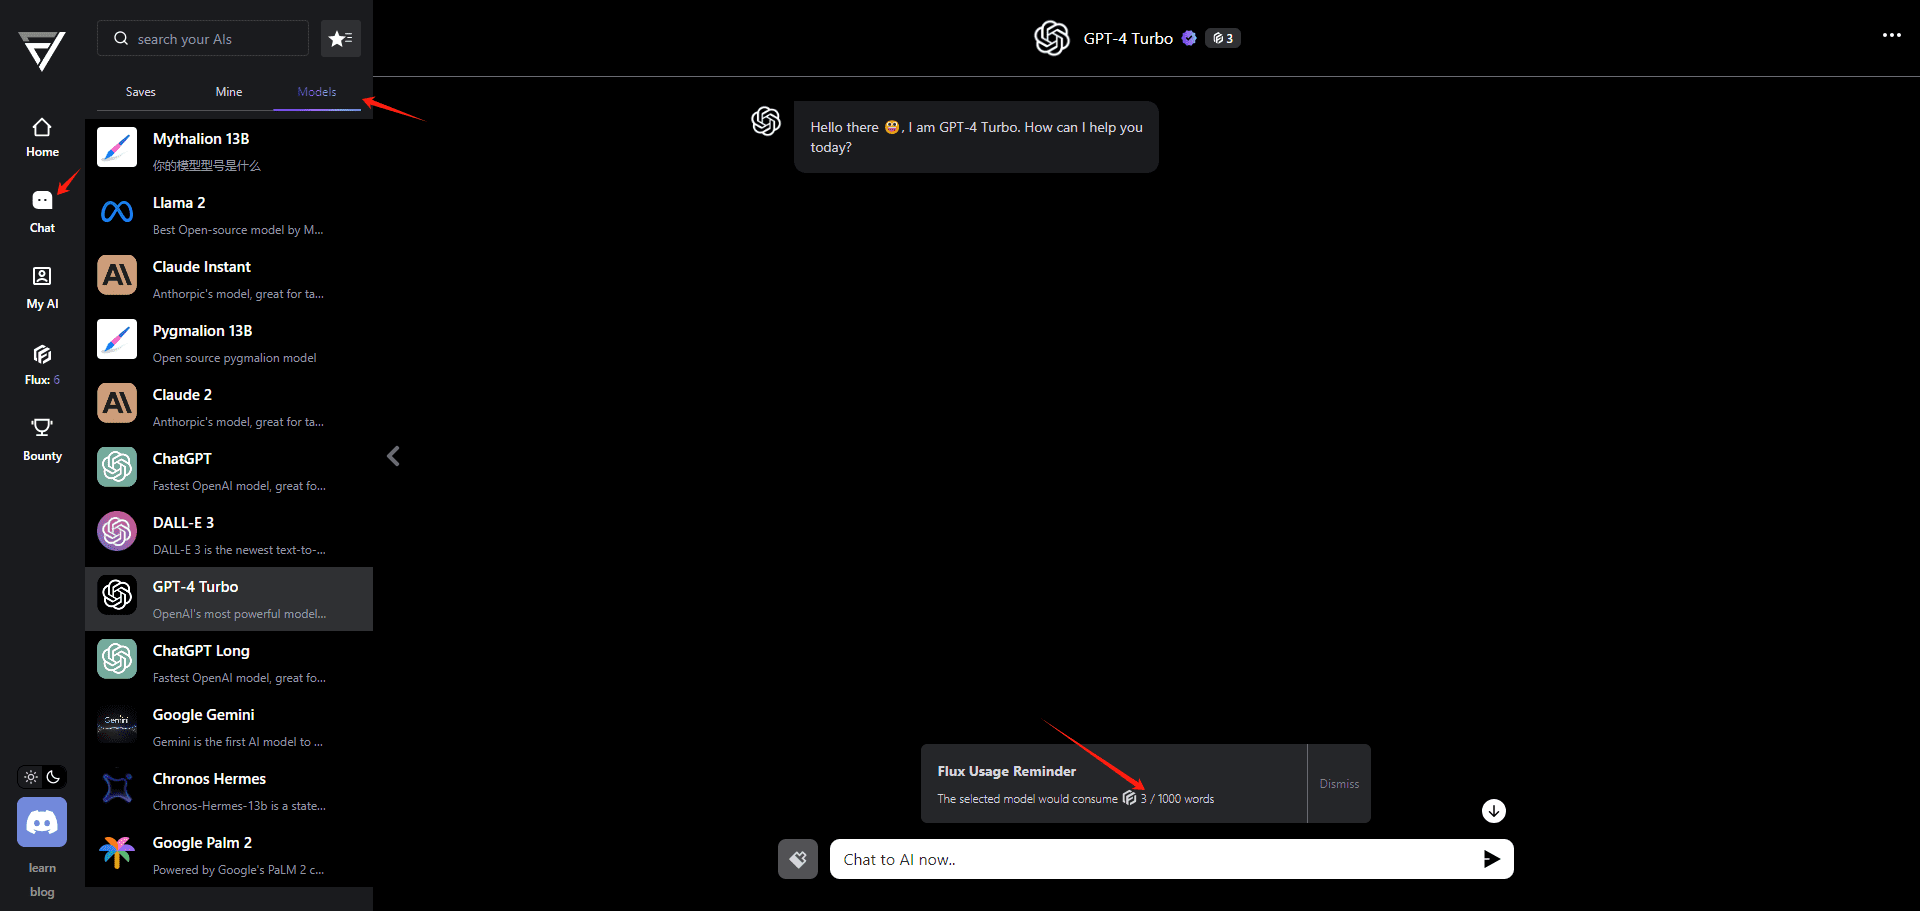Screen dimensions: 1920x911
Task: Dismiss the Flux Usage Reminder
Action: click(x=1338, y=784)
